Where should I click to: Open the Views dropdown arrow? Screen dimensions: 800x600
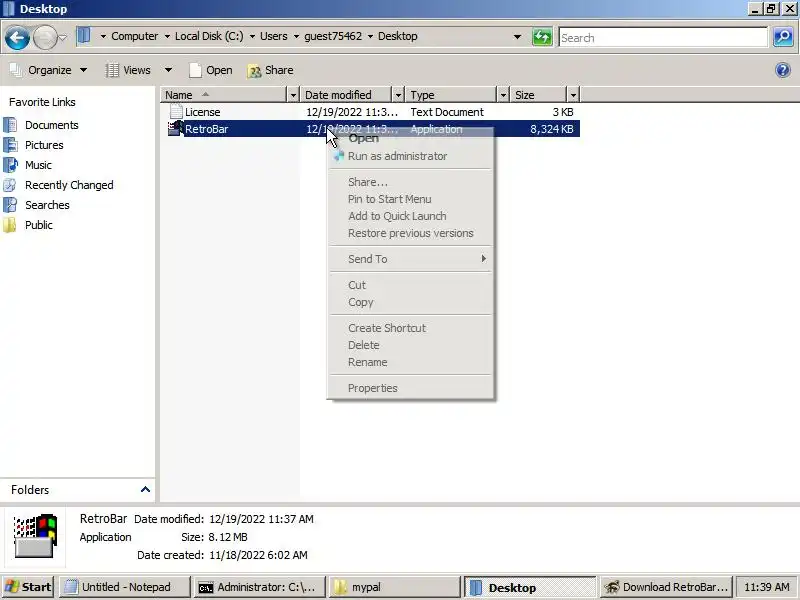pyautogui.click(x=168, y=70)
